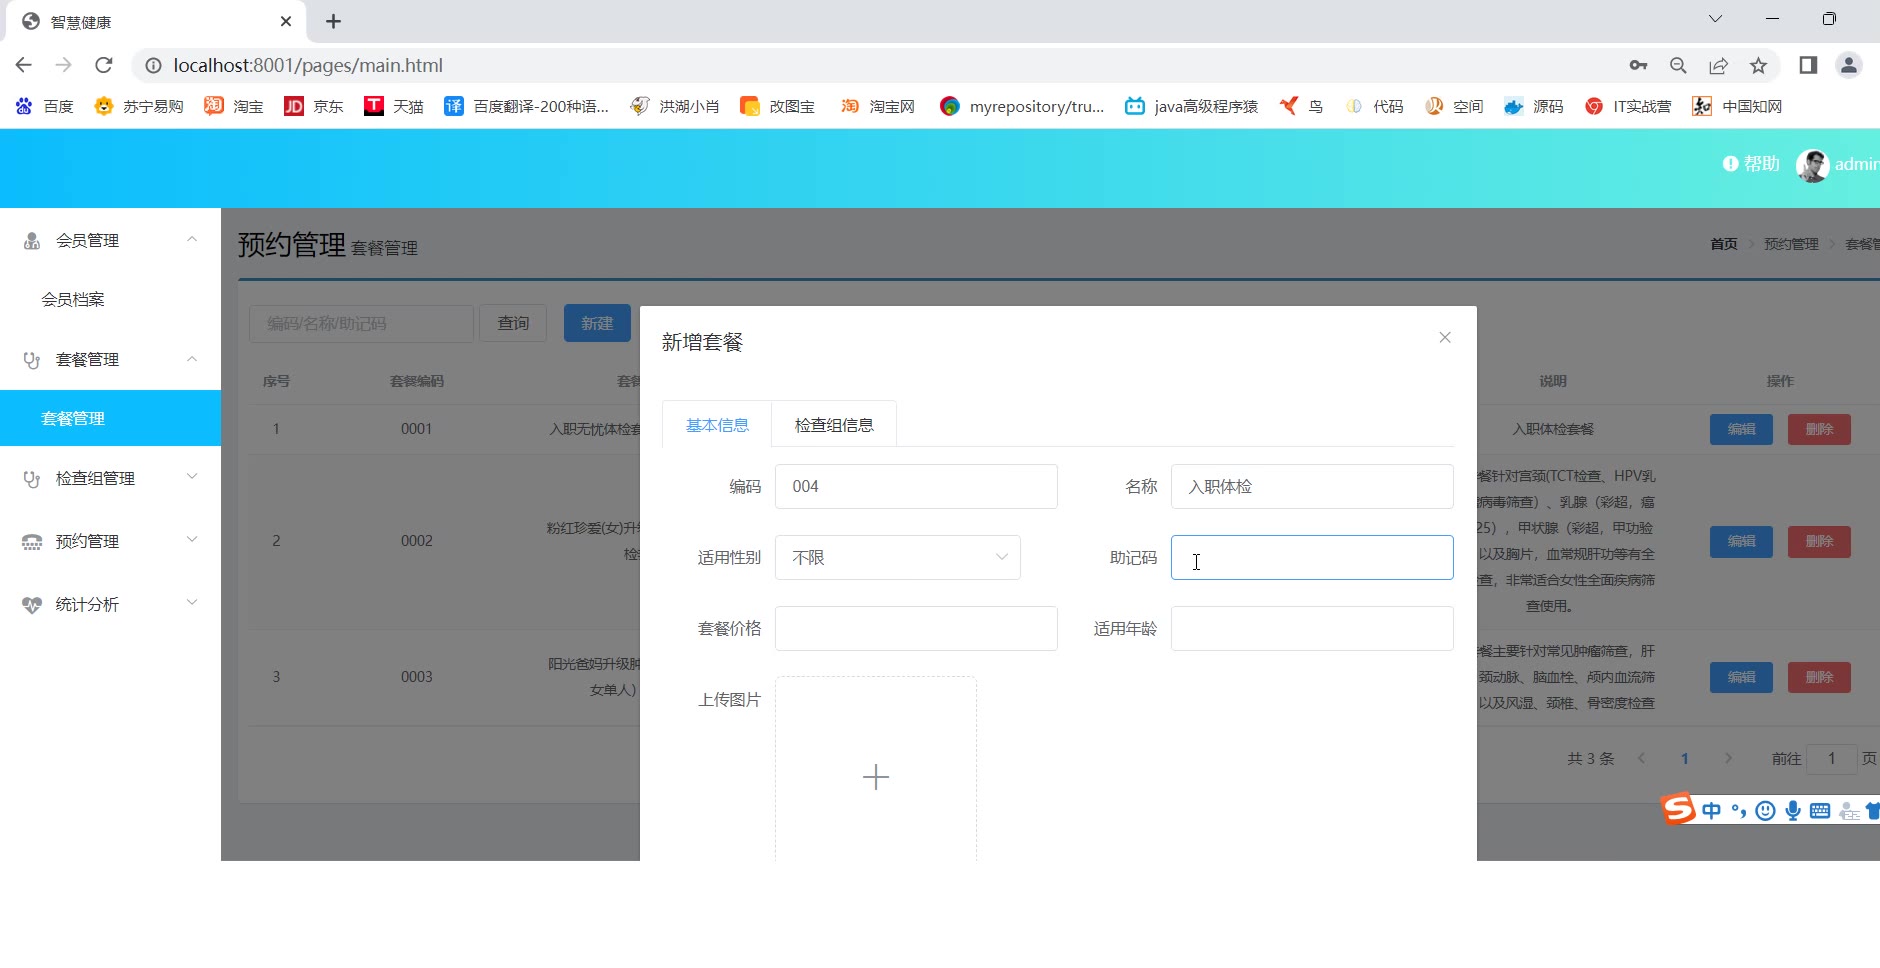Viewport: 1880px width, 968px height.
Task: Toggle the browser side panel icon
Action: pos(1808,65)
